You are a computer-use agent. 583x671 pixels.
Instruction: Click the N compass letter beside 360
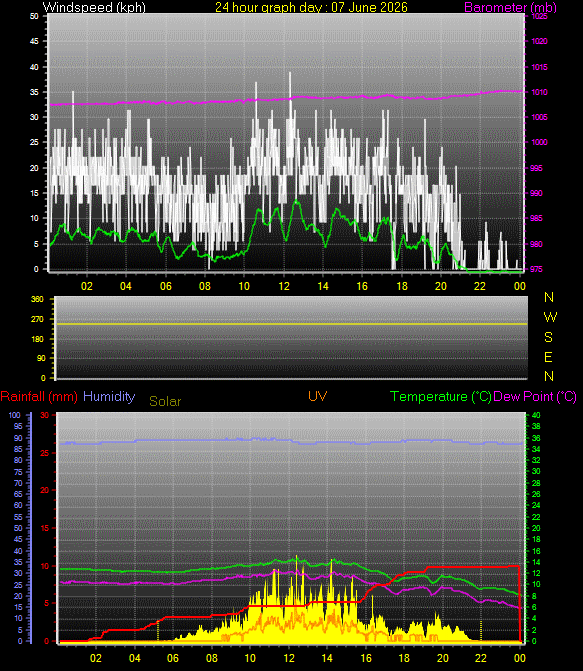pos(549,297)
